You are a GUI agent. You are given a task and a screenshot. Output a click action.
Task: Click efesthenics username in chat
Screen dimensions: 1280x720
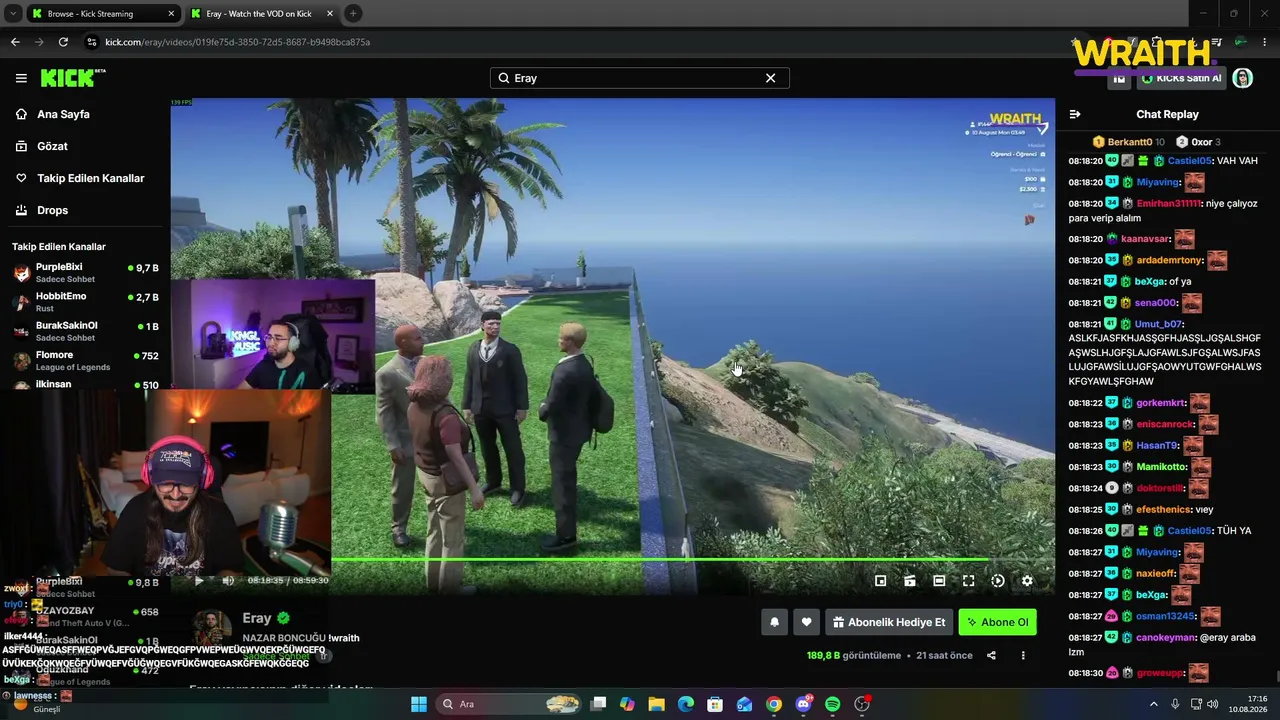[x=1164, y=509]
